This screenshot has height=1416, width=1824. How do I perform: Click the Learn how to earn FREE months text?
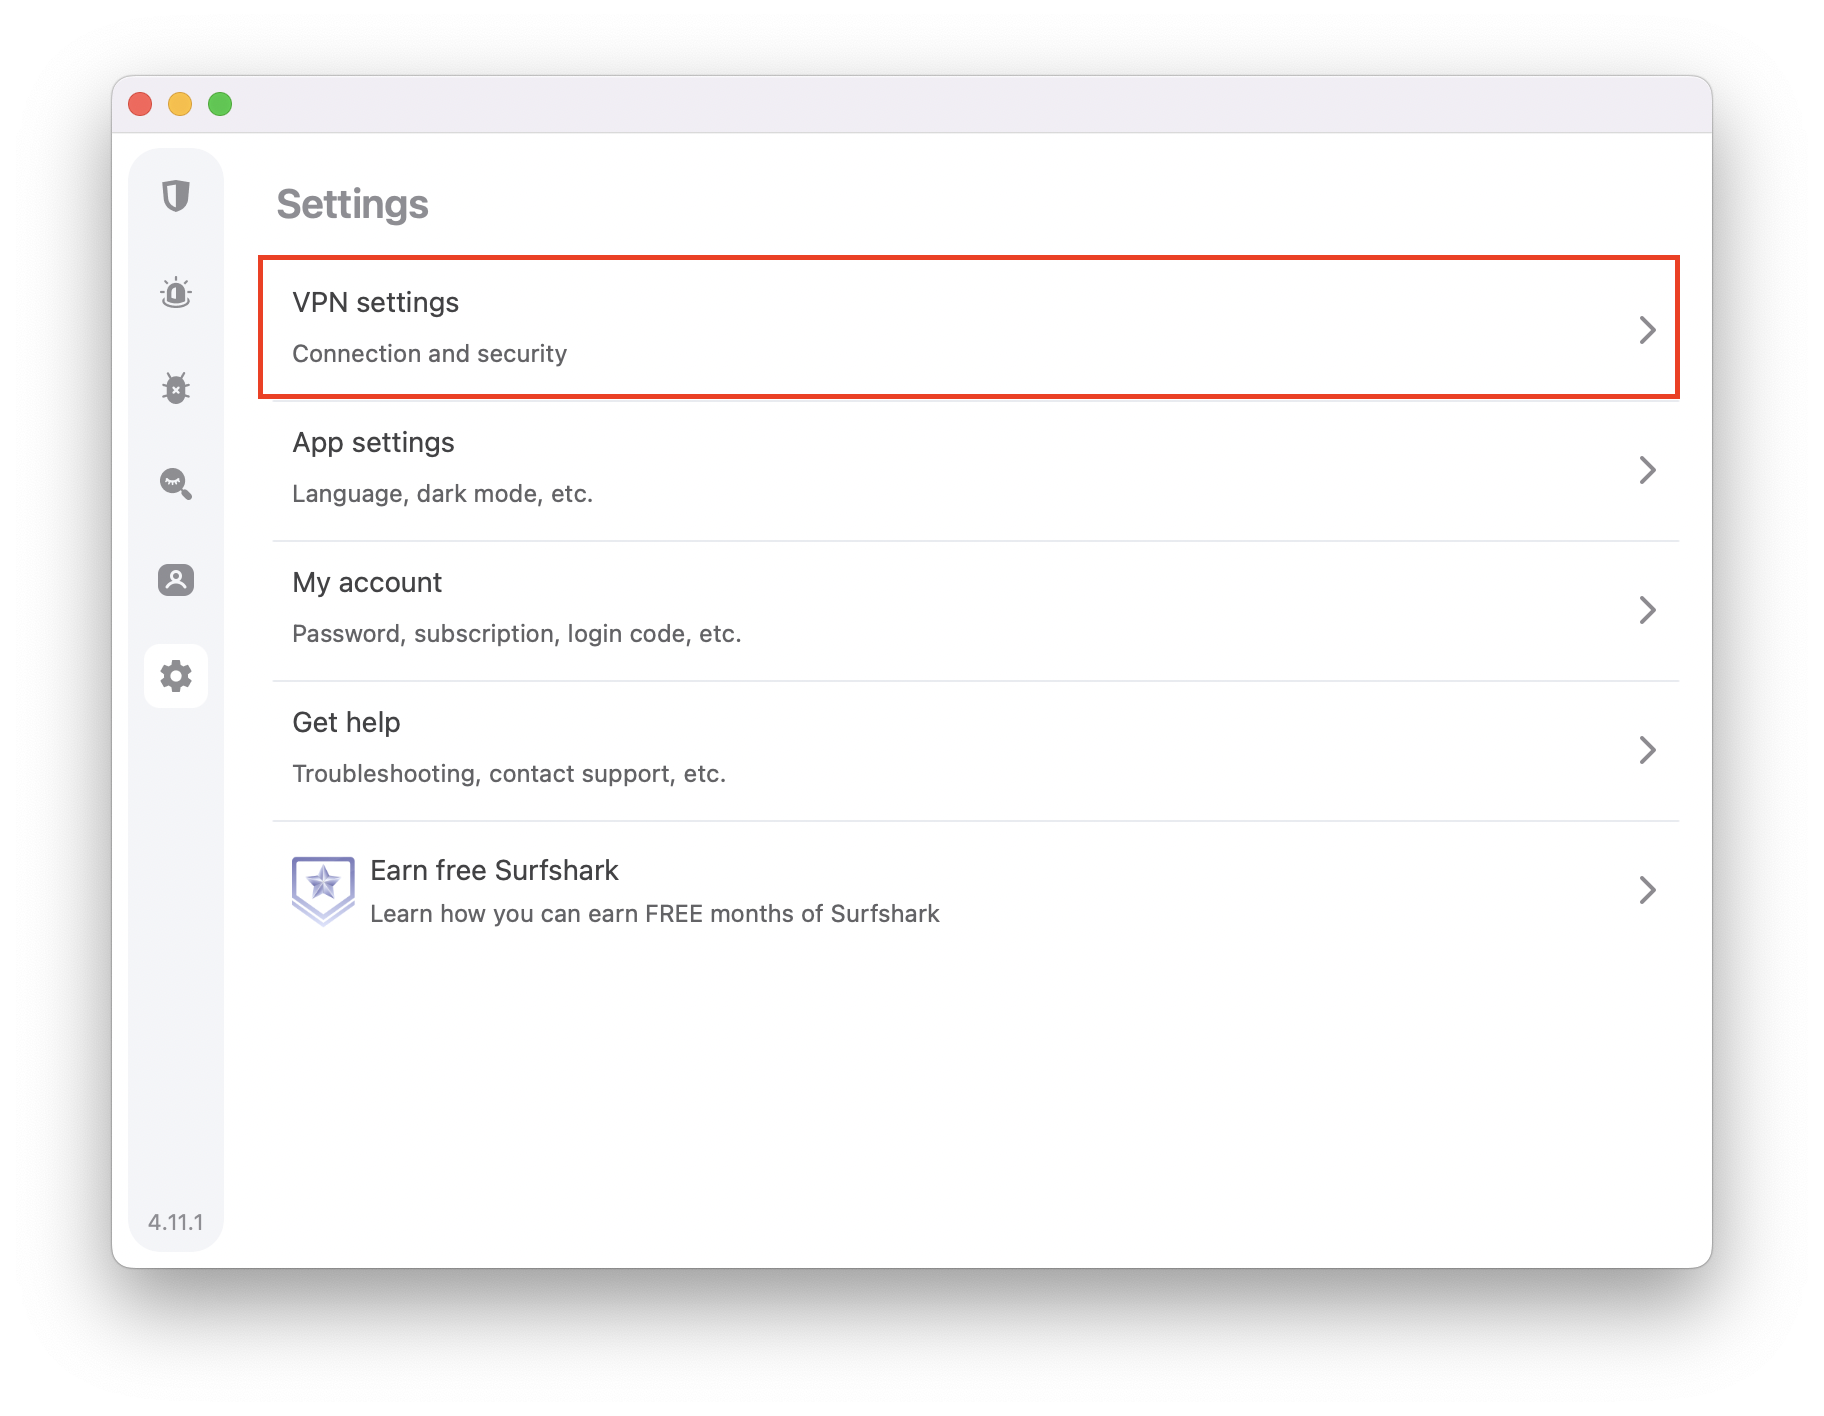pos(654,913)
